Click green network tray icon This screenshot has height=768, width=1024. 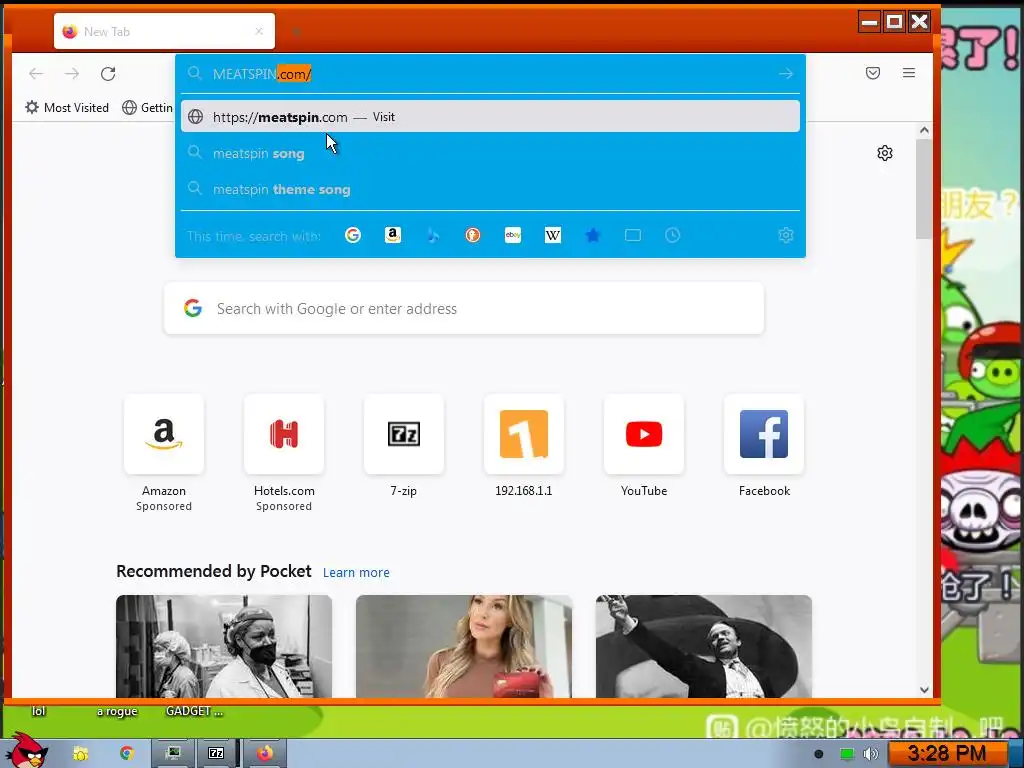coord(847,754)
